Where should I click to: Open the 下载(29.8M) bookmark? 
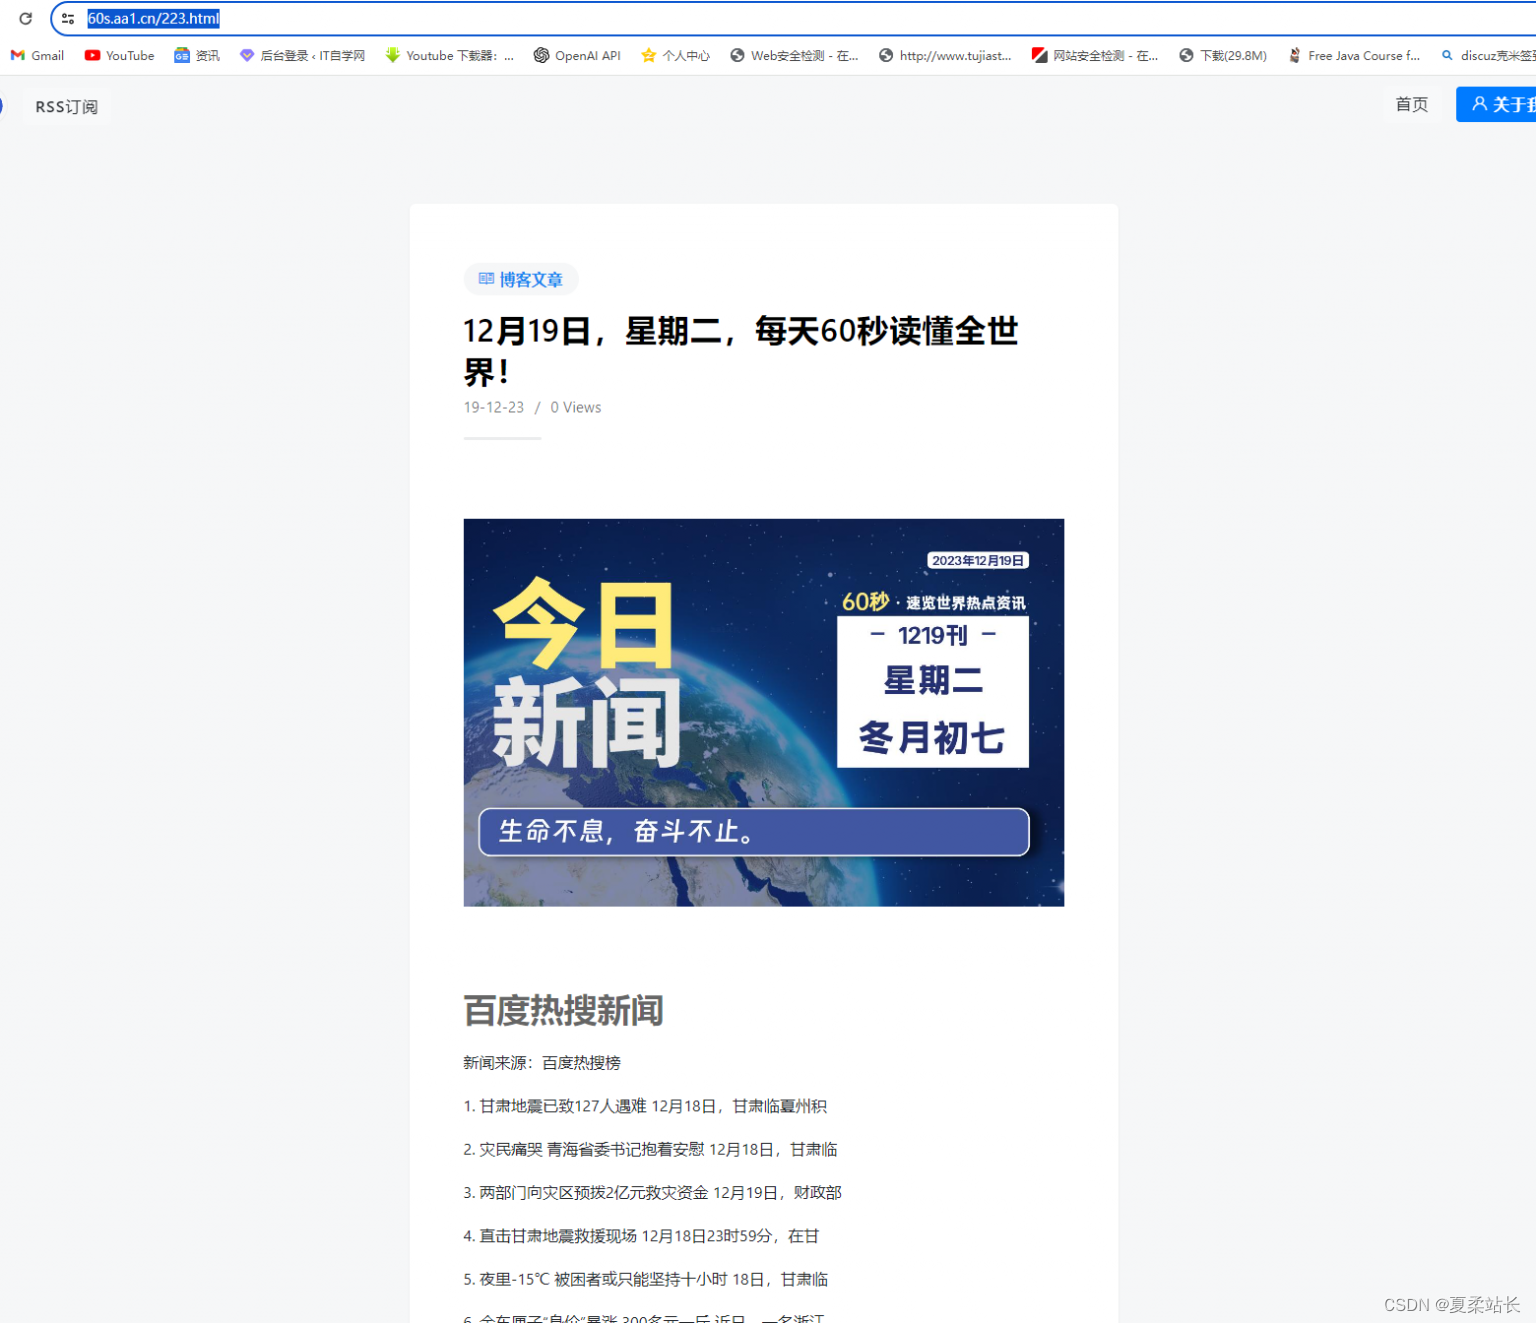[x=1223, y=55]
